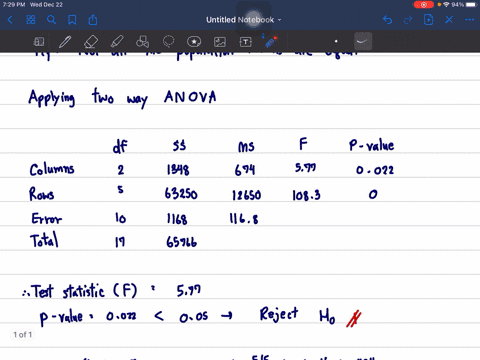This screenshot has width=480, height=360.
Task: Bookmark the current page
Action: (72, 20)
